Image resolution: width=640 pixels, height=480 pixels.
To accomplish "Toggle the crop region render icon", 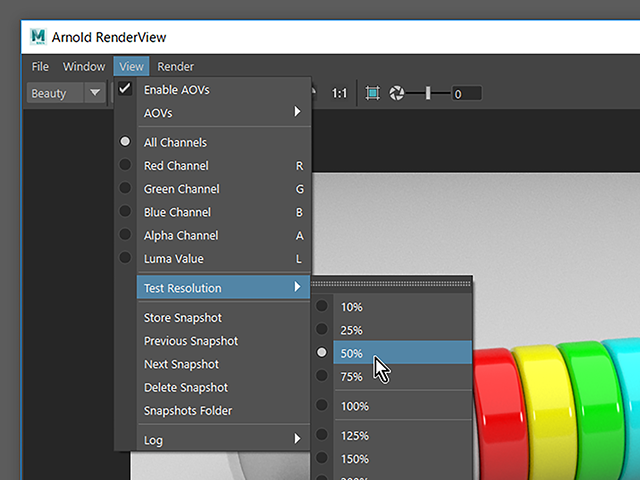I will pos(372,93).
